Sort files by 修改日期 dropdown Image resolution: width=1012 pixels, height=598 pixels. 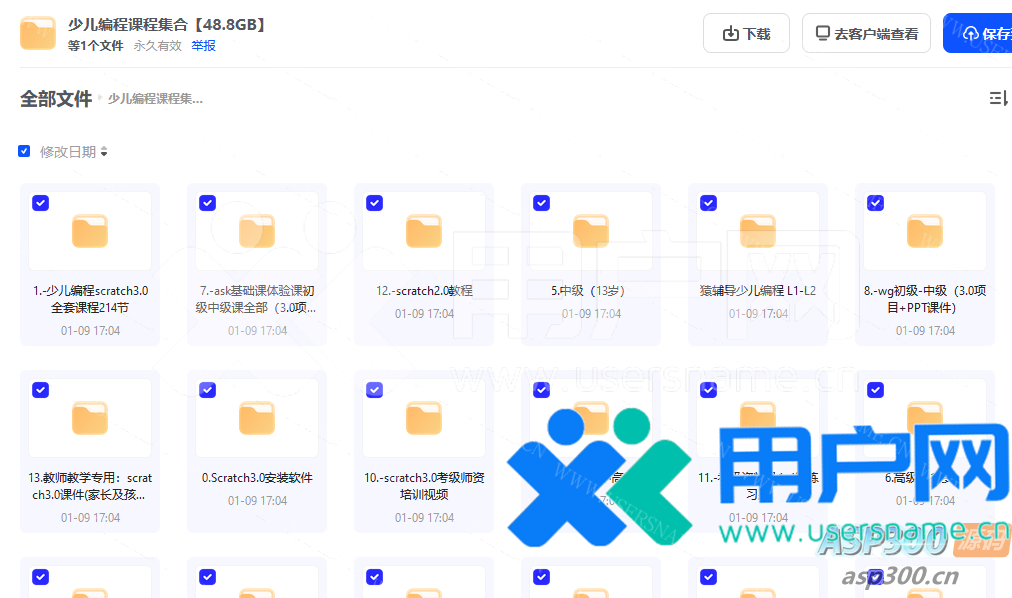click(x=74, y=152)
